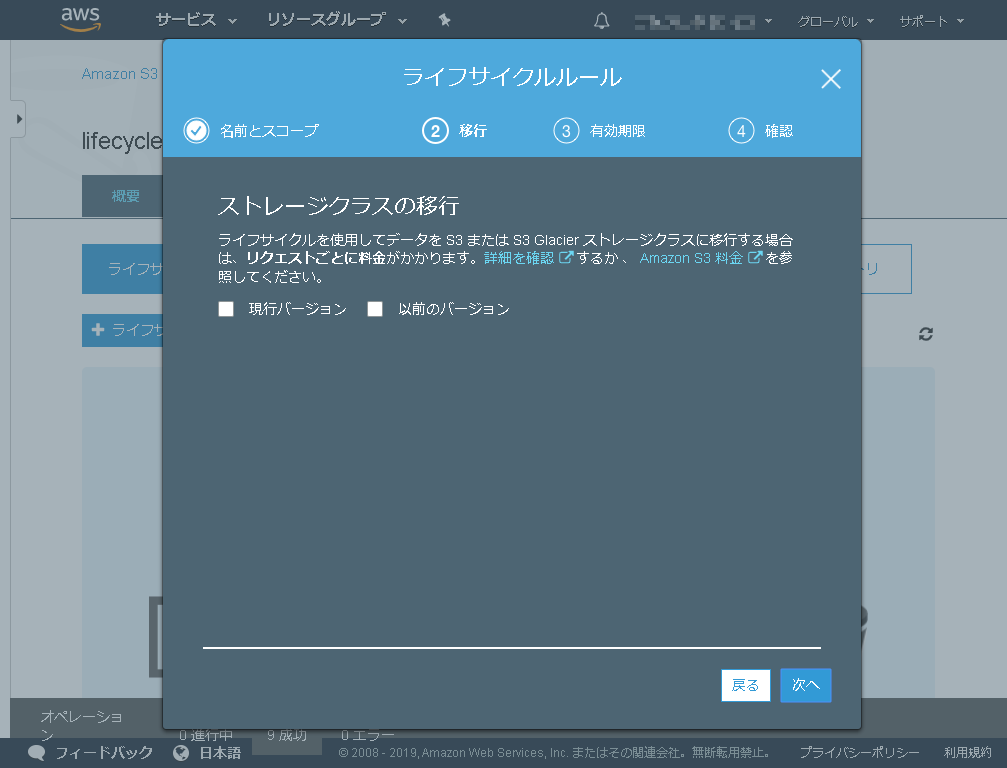Select step 3 circle for 有効期限
Viewport: 1007px width, 768px height.
[x=566, y=131]
